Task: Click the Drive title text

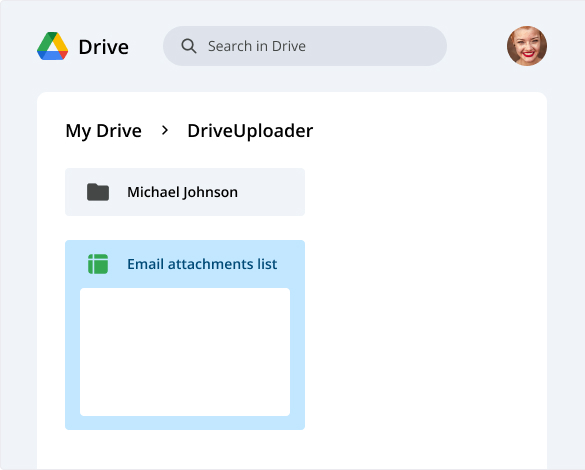Action: pyautogui.click(x=104, y=47)
